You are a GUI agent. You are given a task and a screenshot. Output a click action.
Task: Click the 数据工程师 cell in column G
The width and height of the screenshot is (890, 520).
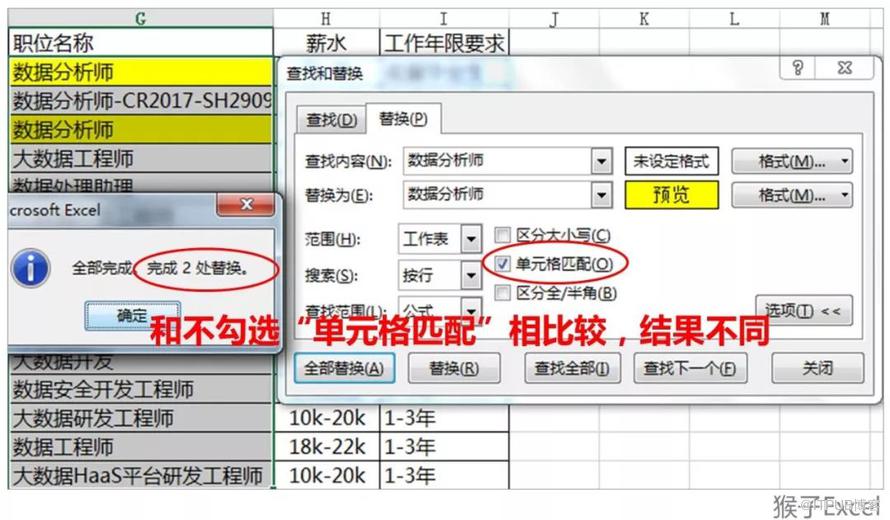pyautogui.click(x=141, y=447)
